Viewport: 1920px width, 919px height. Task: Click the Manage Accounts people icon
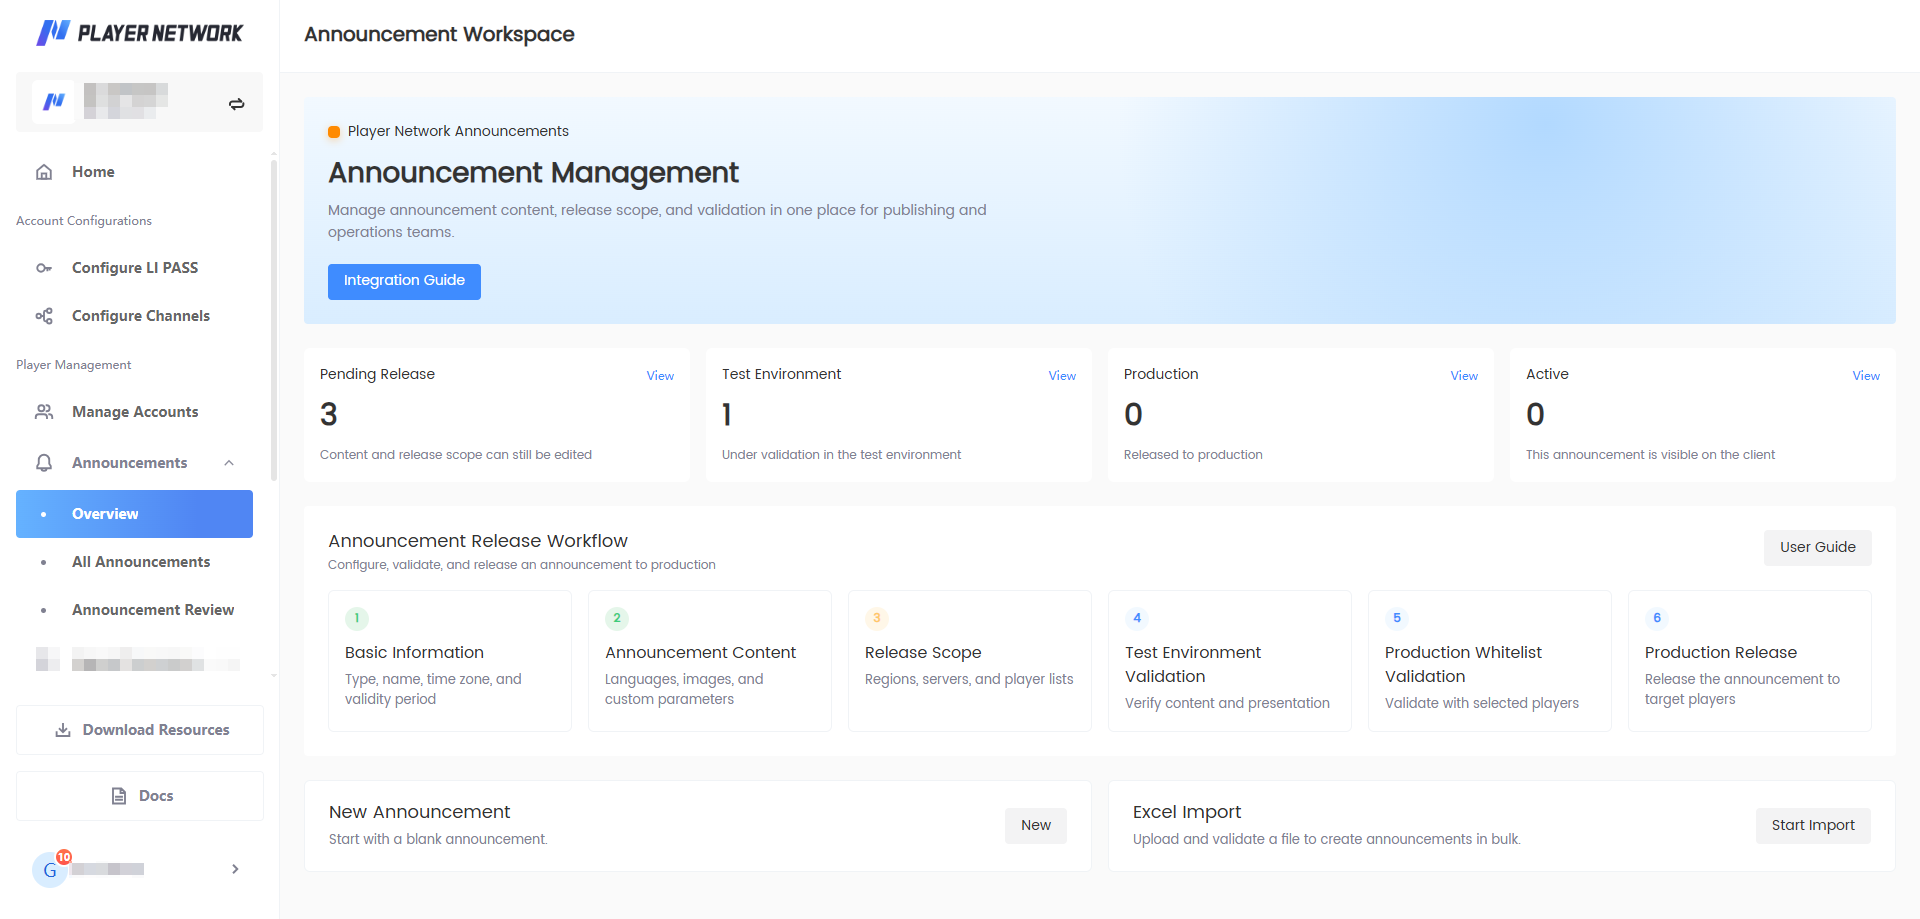(x=44, y=412)
